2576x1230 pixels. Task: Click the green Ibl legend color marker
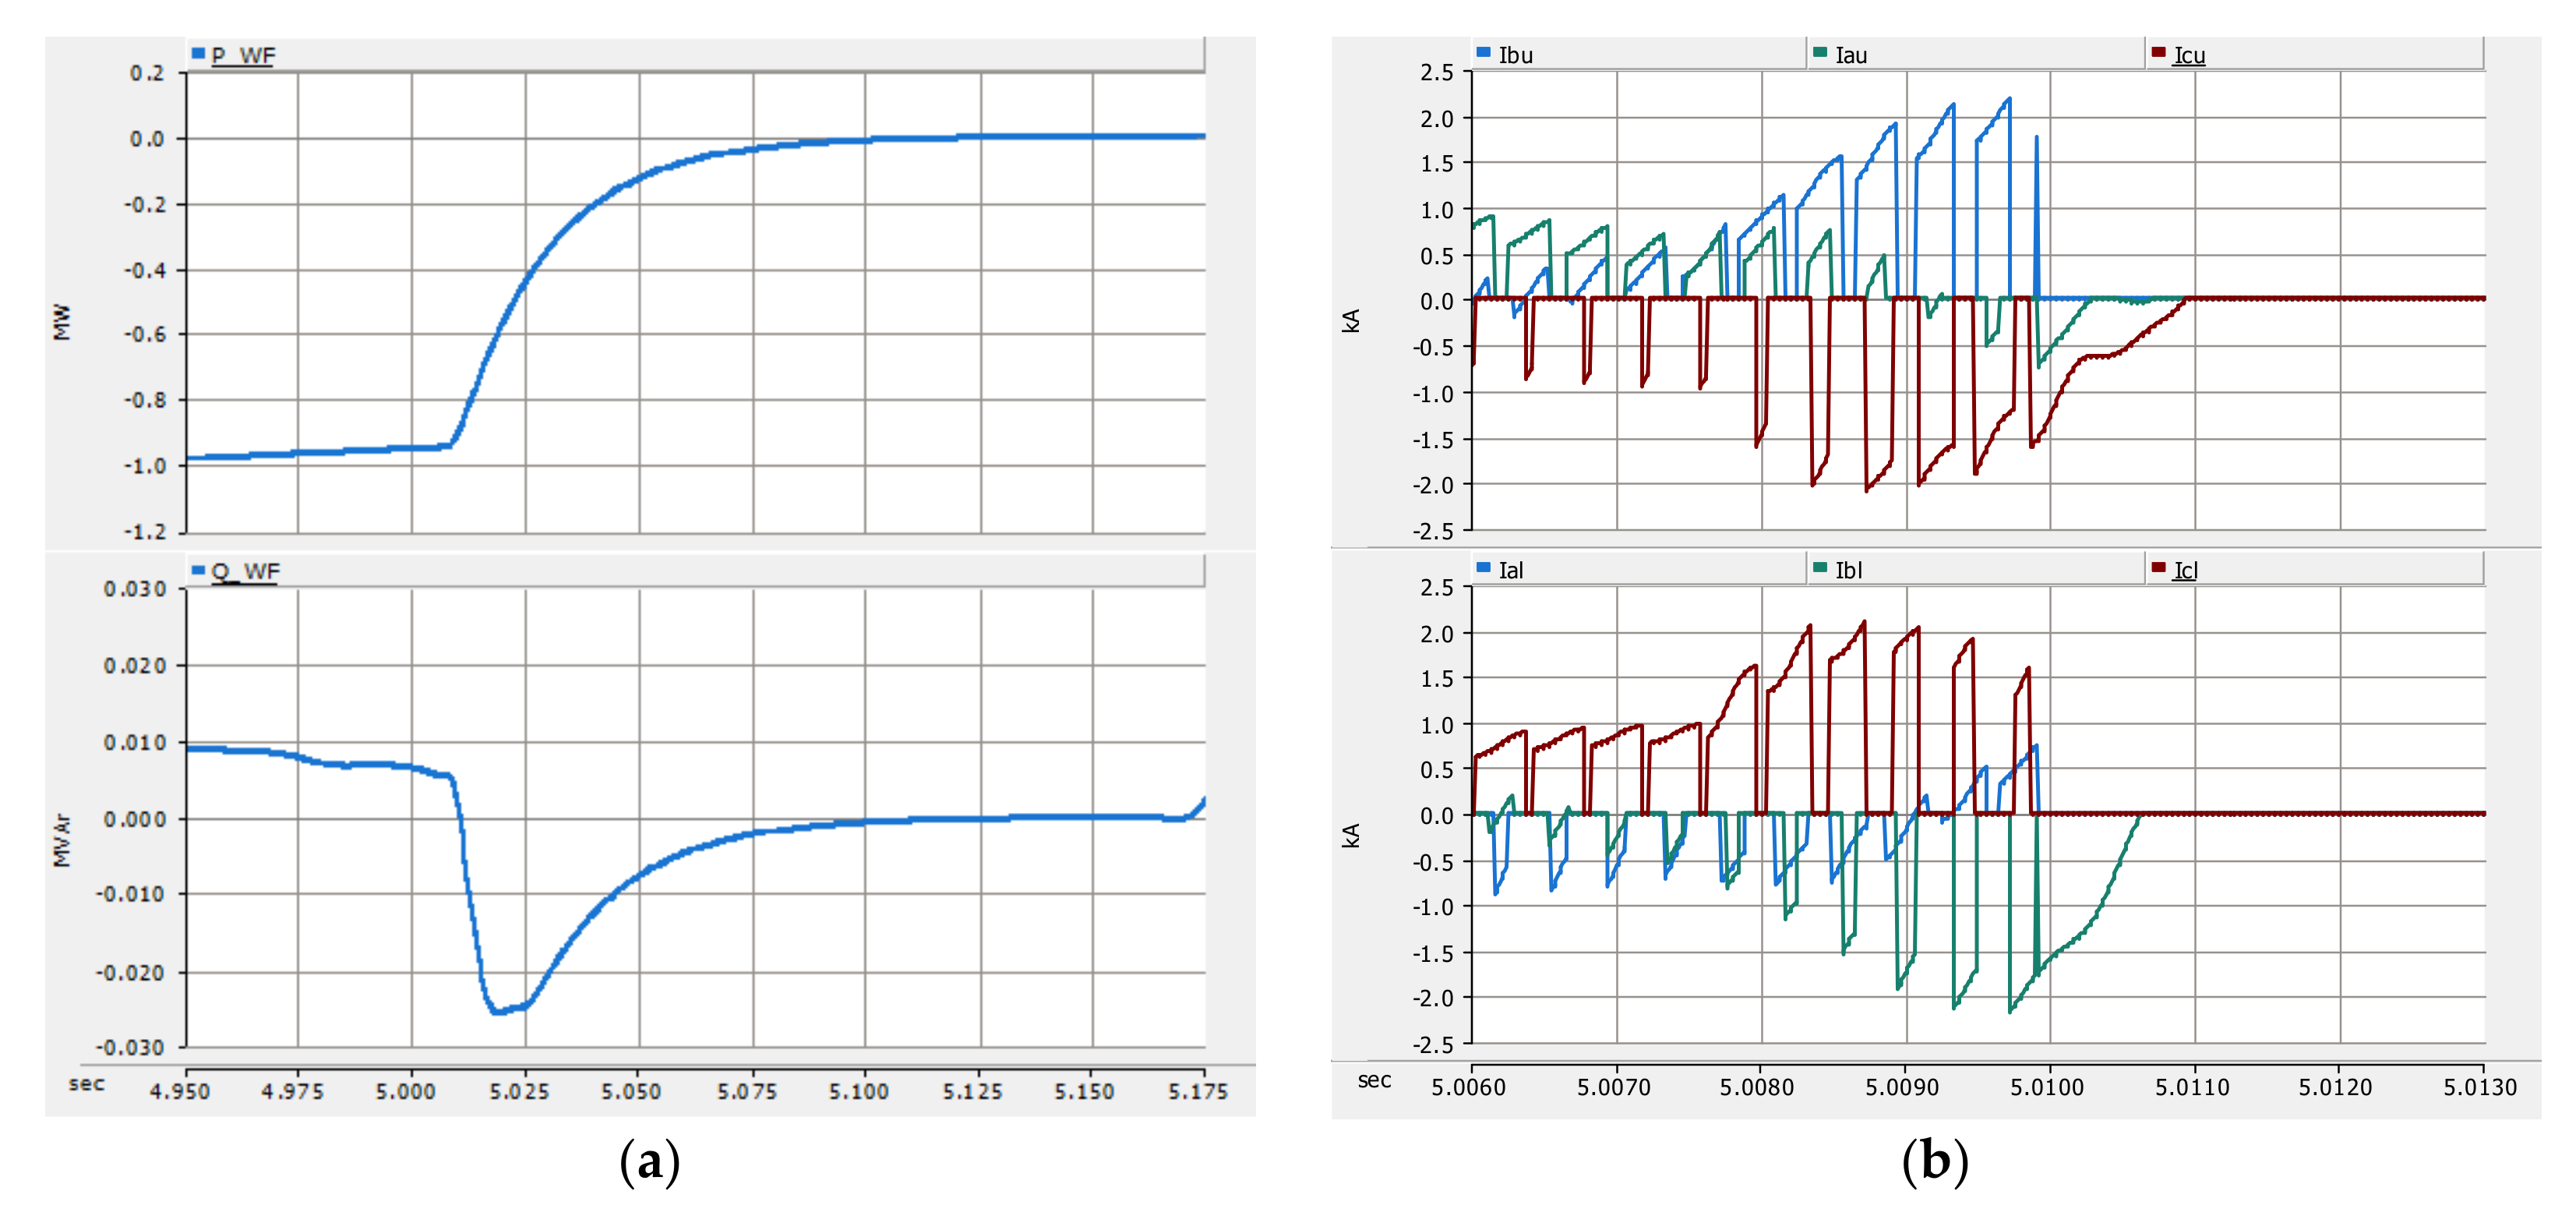pos(1820,567)
